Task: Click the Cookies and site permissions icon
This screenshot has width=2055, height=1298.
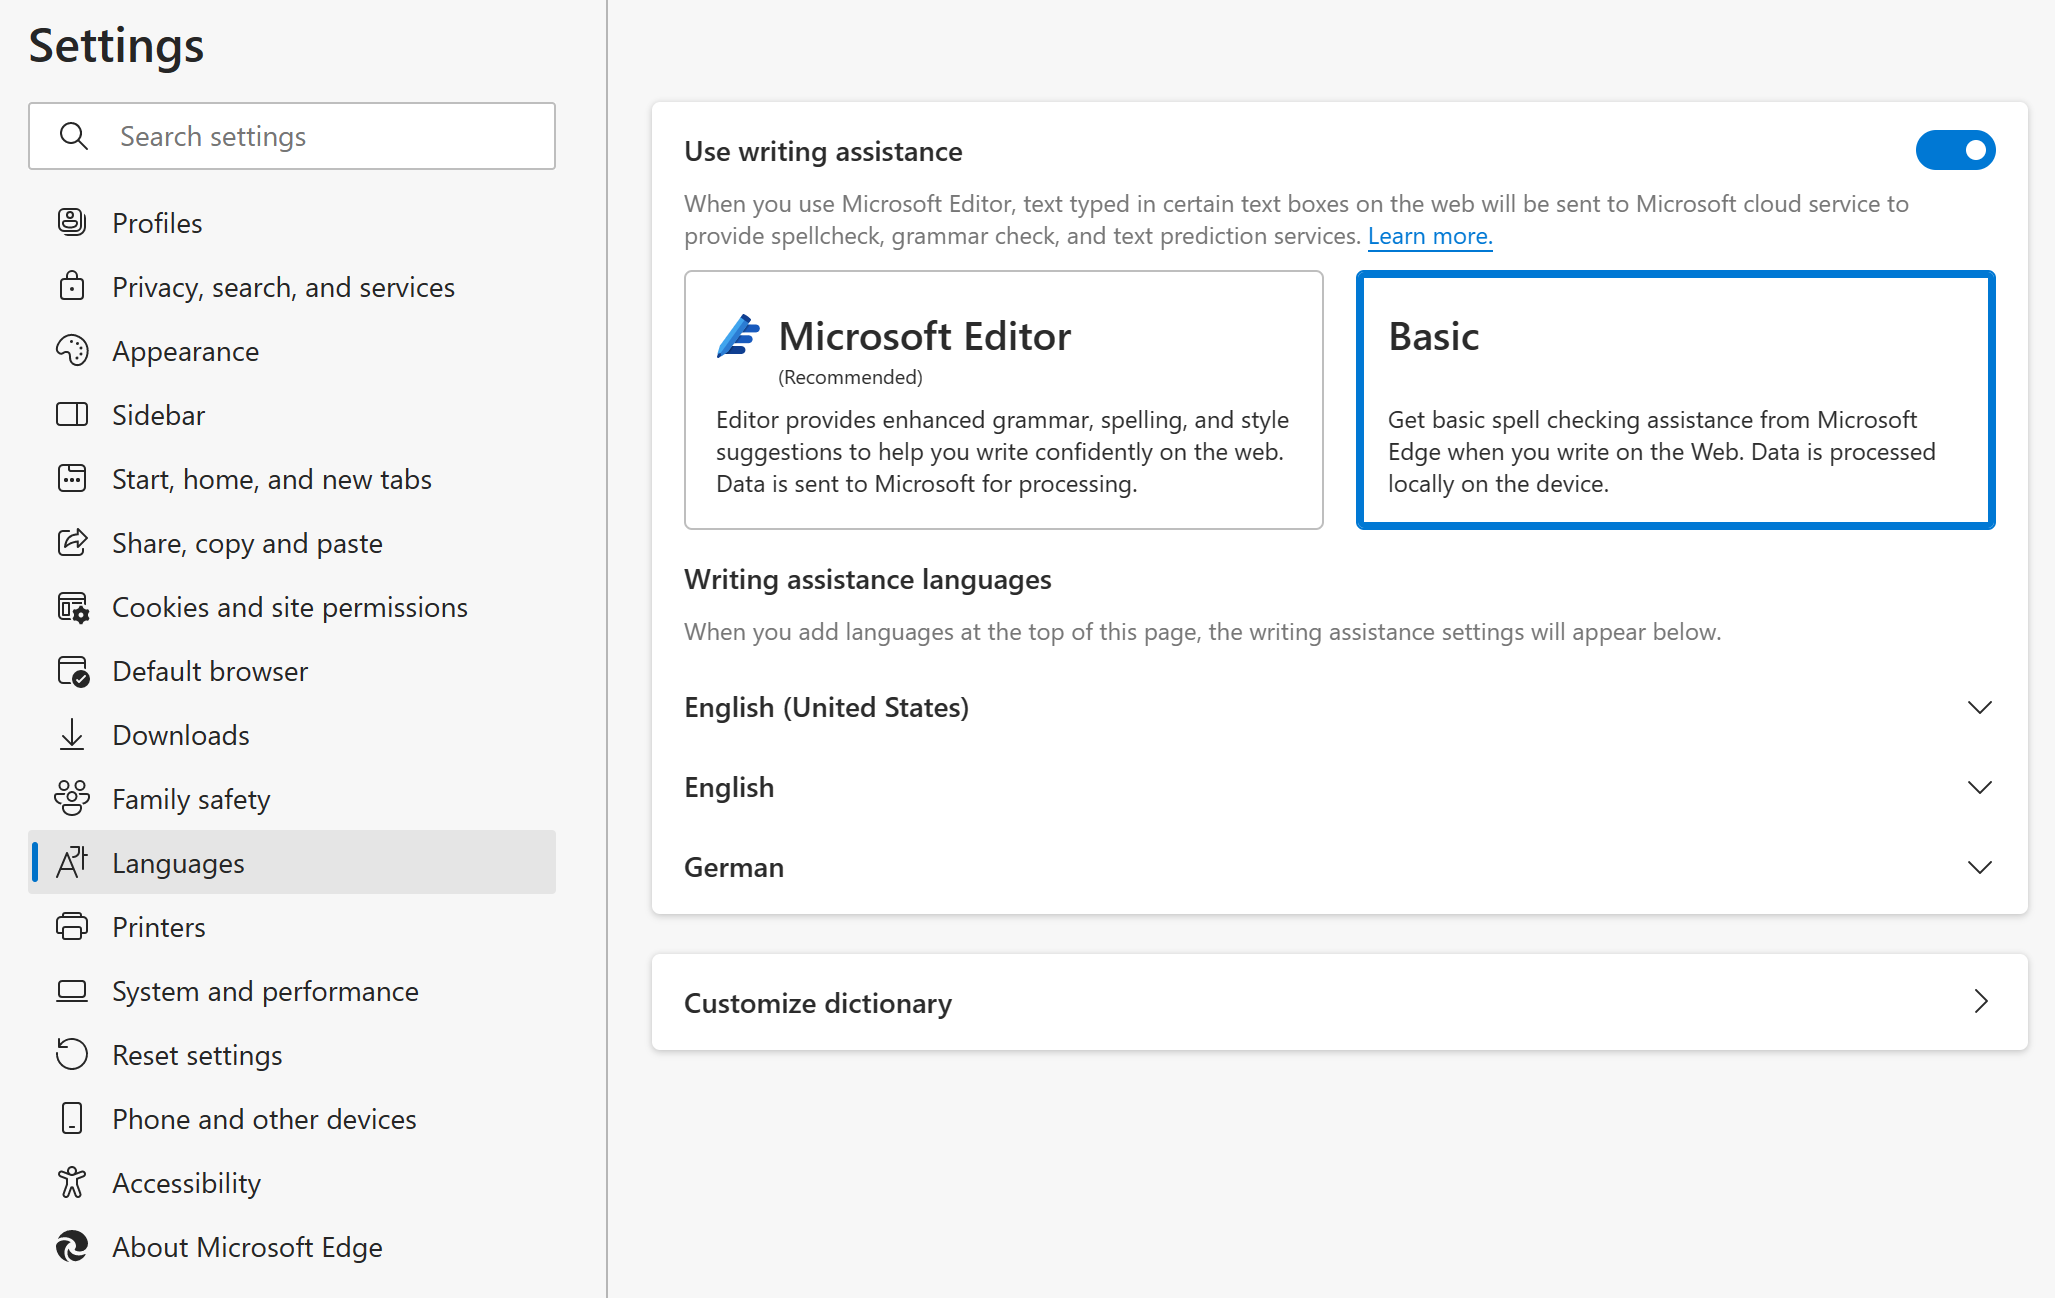Action: 73,607
